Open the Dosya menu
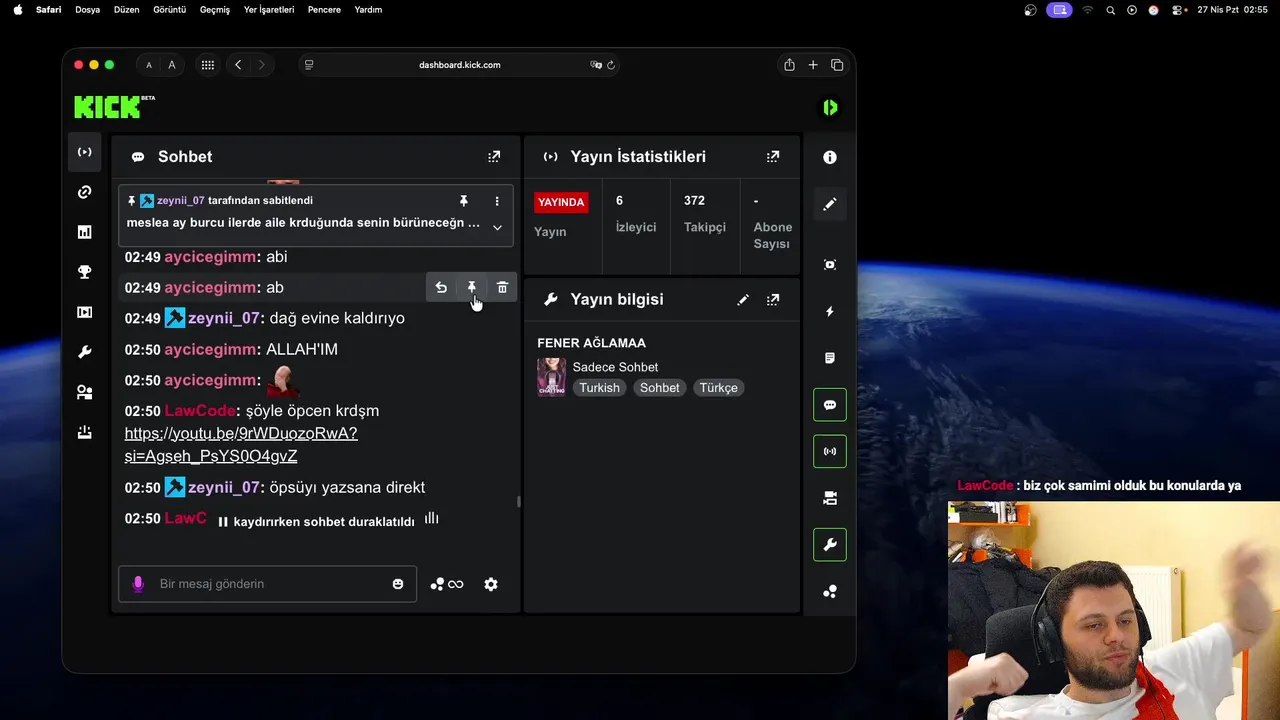This screenshot has width=1280, height=720. tap(88, 10)
